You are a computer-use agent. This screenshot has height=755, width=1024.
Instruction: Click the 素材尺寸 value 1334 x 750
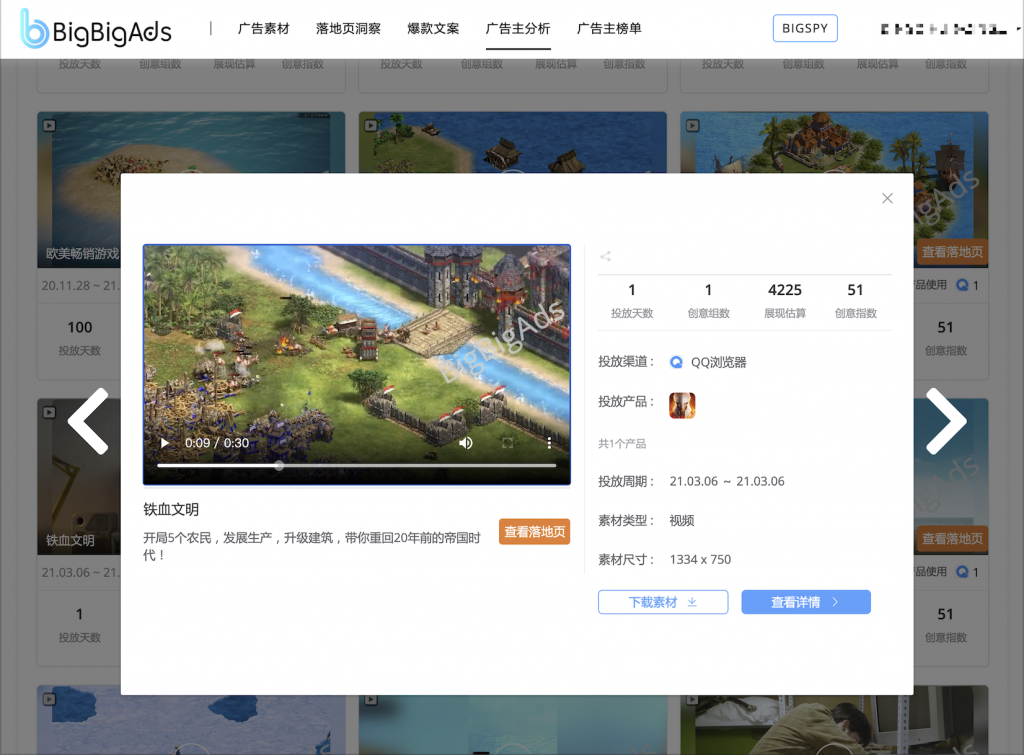point(700,560)
